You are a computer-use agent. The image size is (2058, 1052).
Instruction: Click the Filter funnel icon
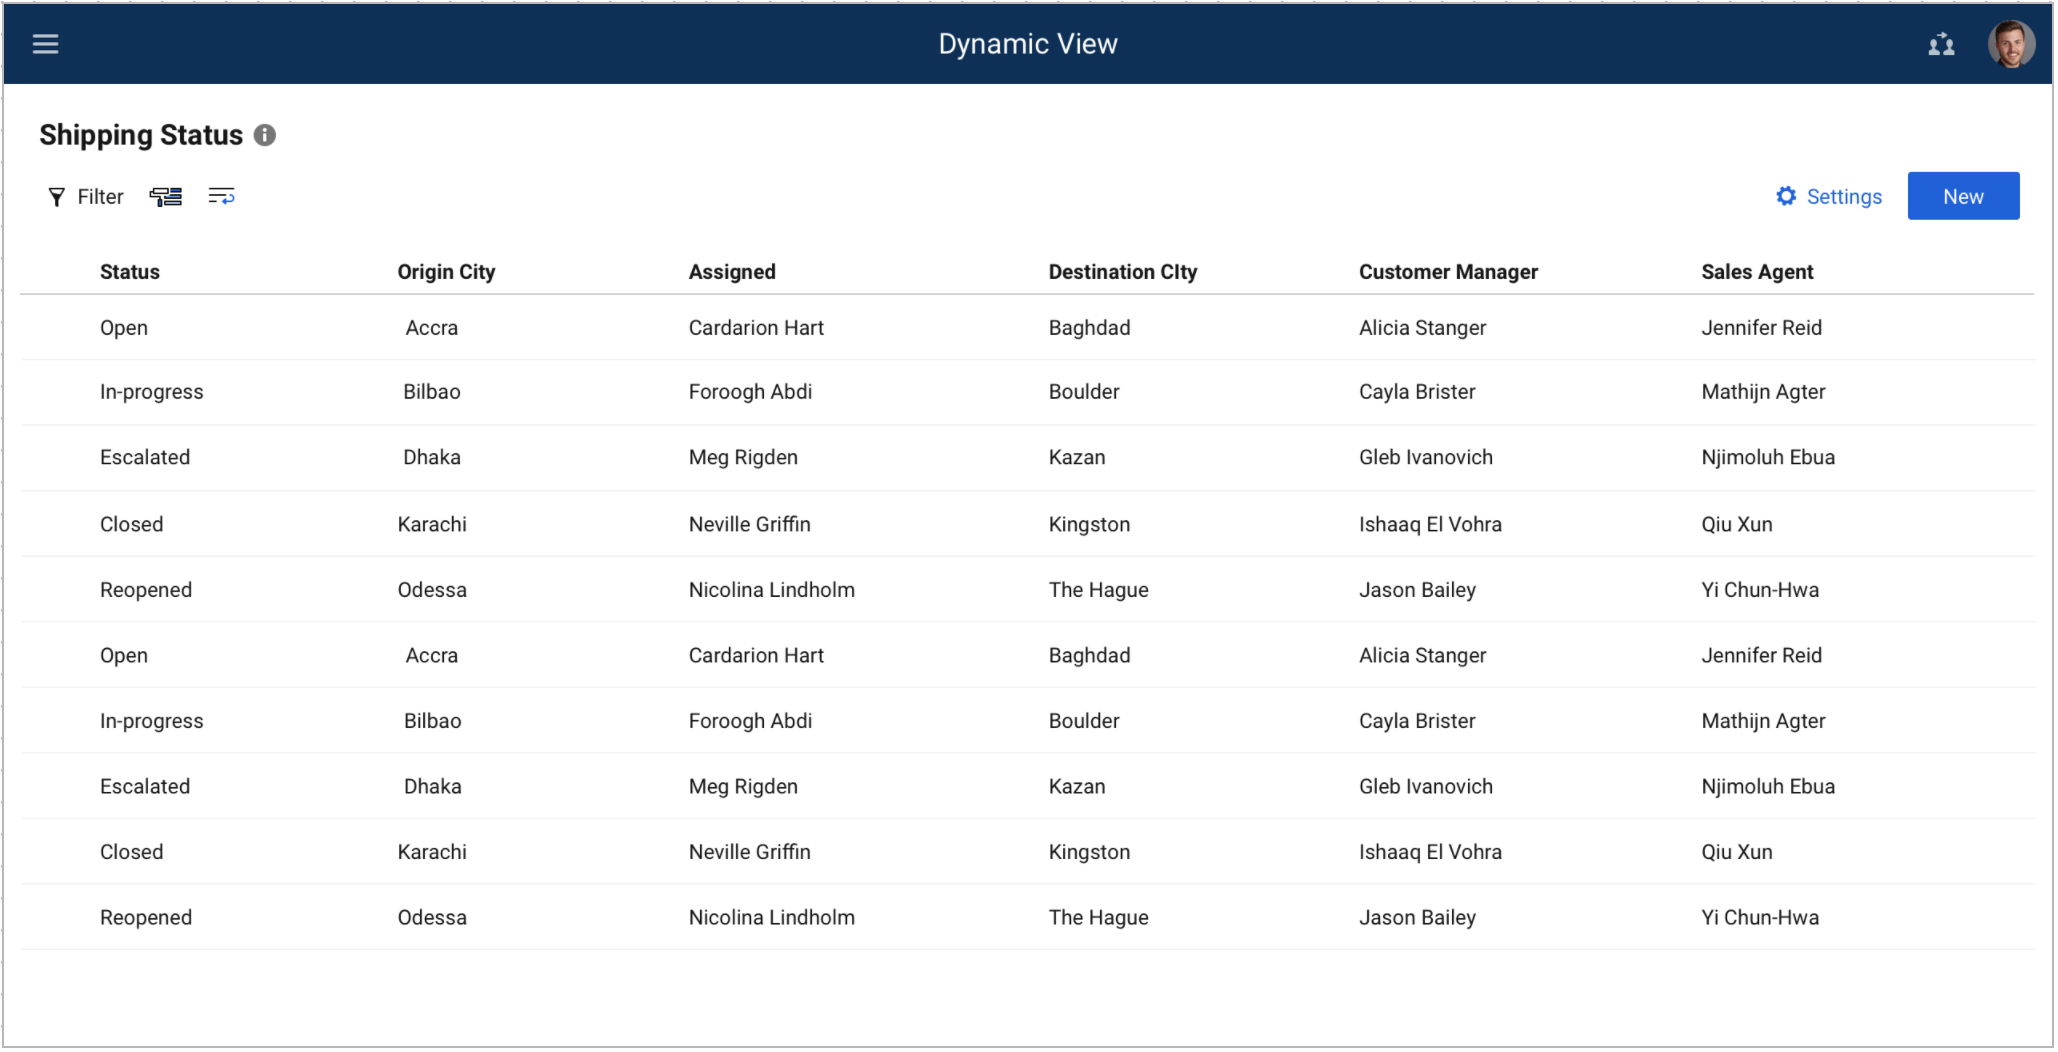pyautogui.click(x=57, y=197)
